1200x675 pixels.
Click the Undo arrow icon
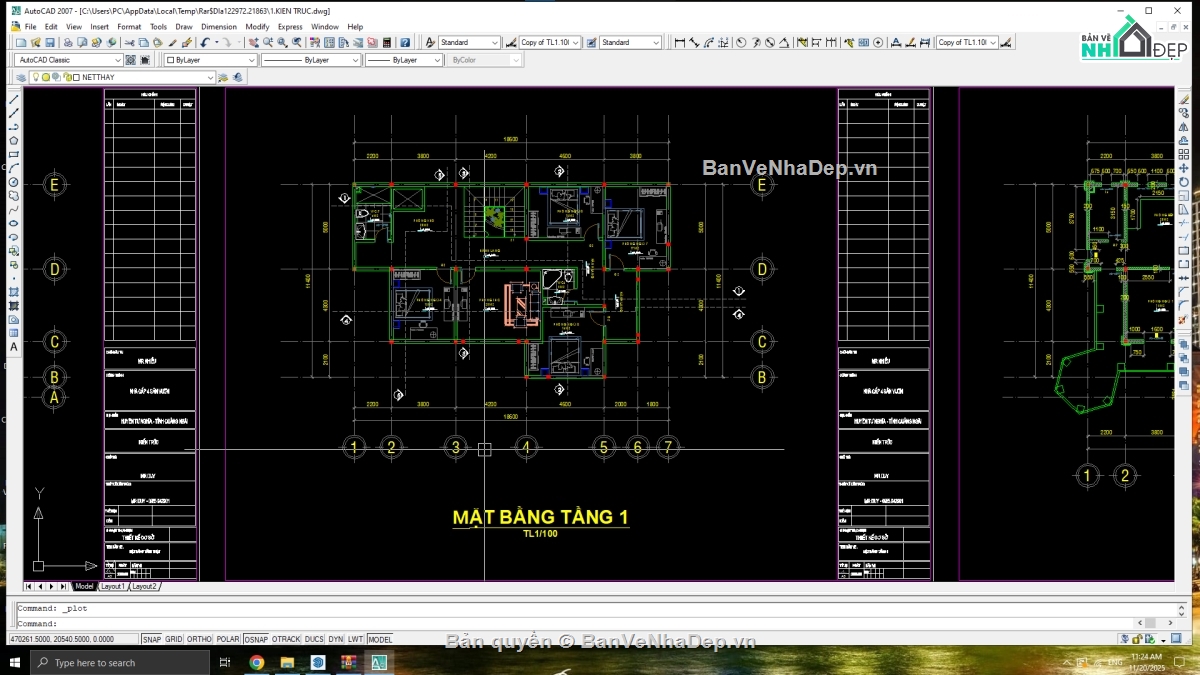(x=205, y=43)
